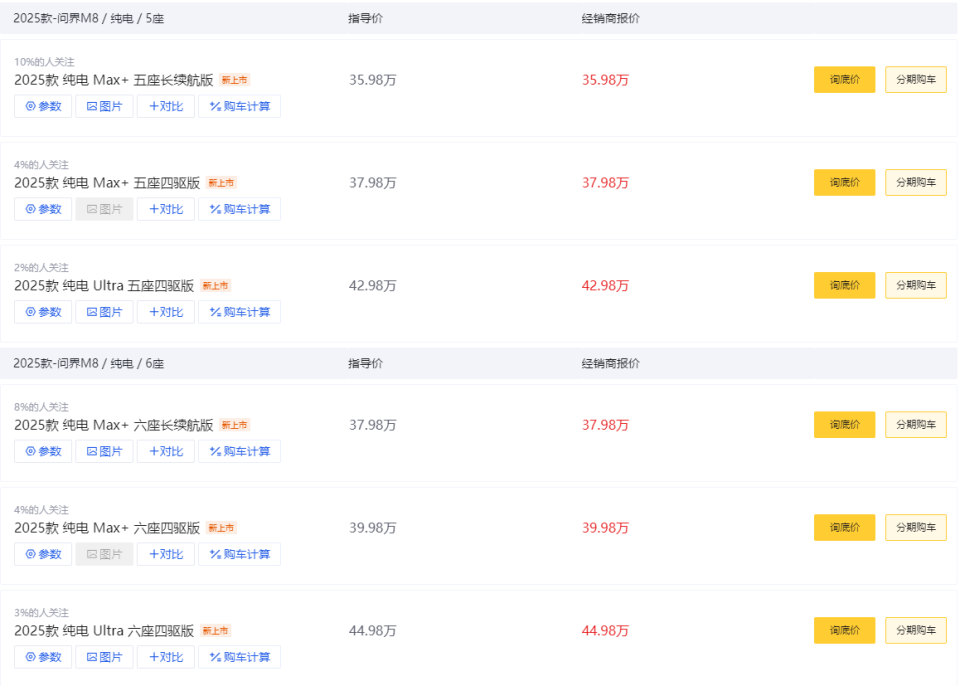
Task: Click red 37.98万 dealer price of Max+ 六座长续航版
Action: point(606,425)
